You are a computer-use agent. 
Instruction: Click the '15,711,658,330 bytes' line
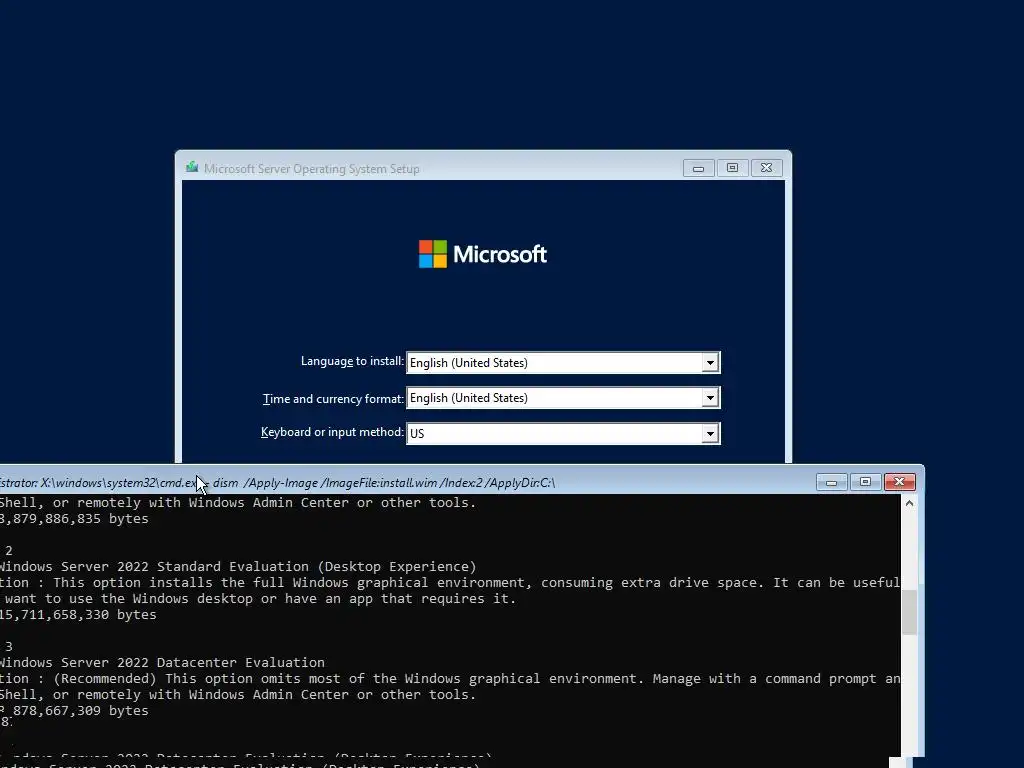tap(78, 615)
